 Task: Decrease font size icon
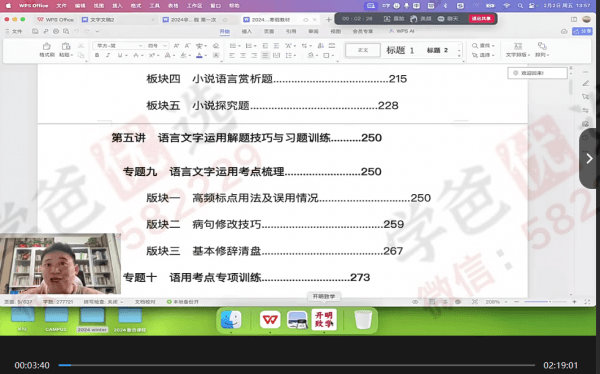tap(188, 46)
